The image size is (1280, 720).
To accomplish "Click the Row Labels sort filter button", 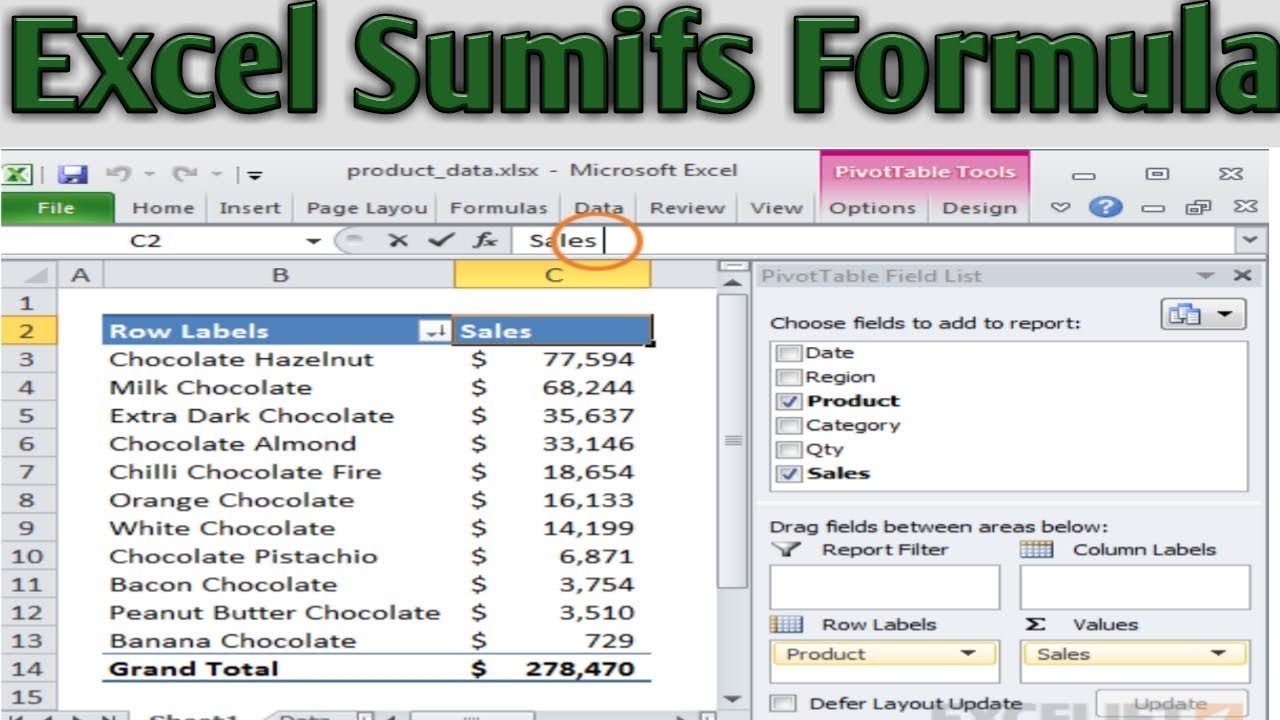I will click(435, 331).
